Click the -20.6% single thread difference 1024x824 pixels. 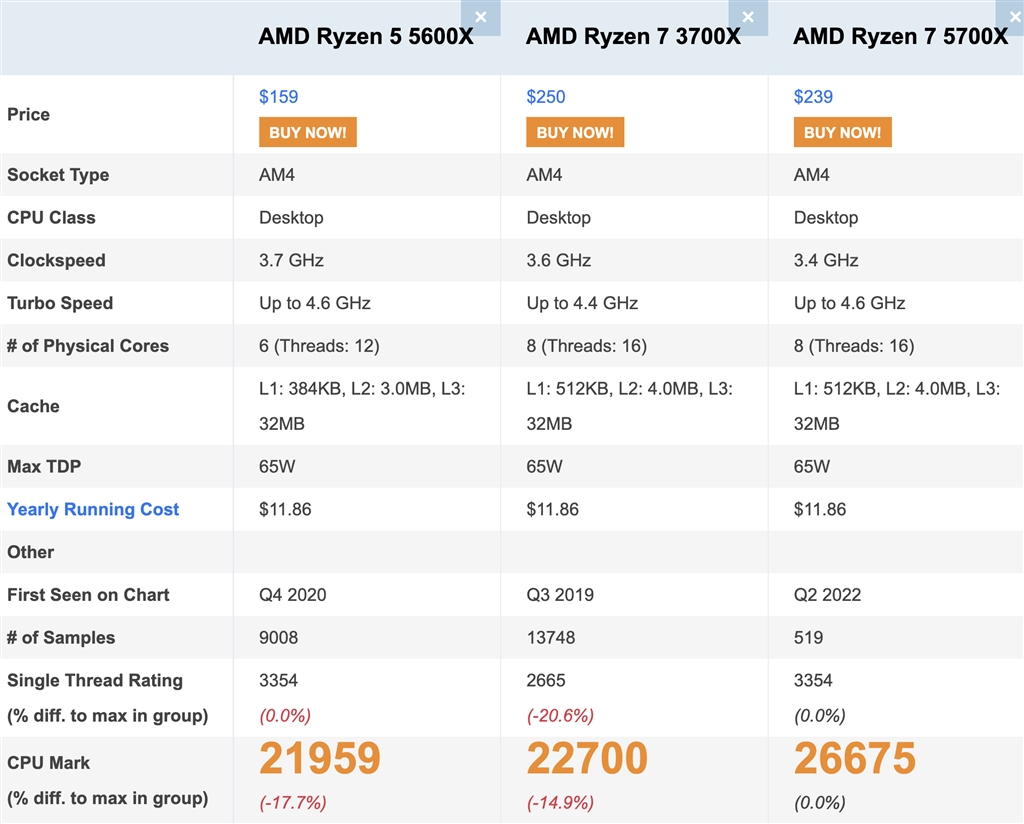coord(560,716)
